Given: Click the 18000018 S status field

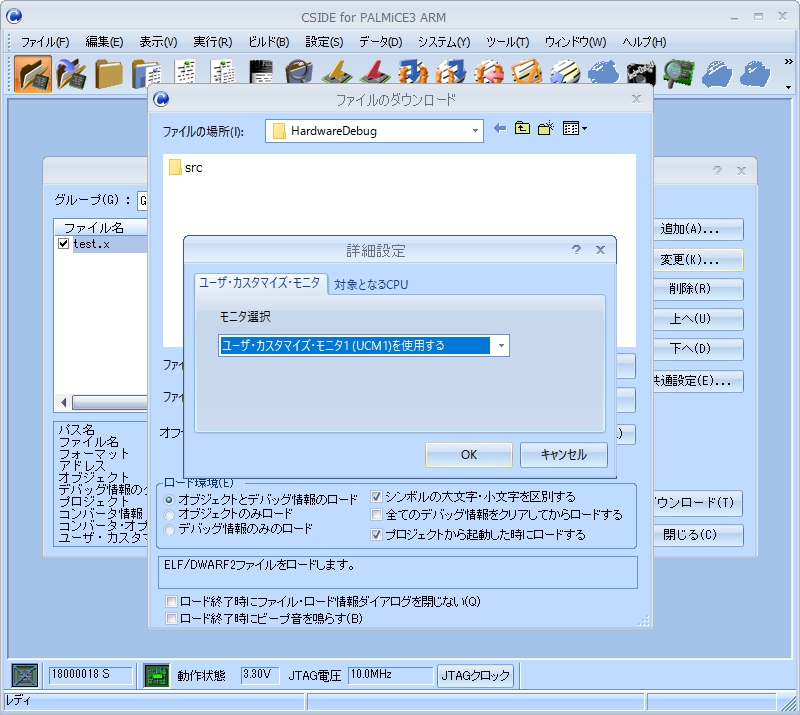Looking at the screenshot, I should 90,675.
